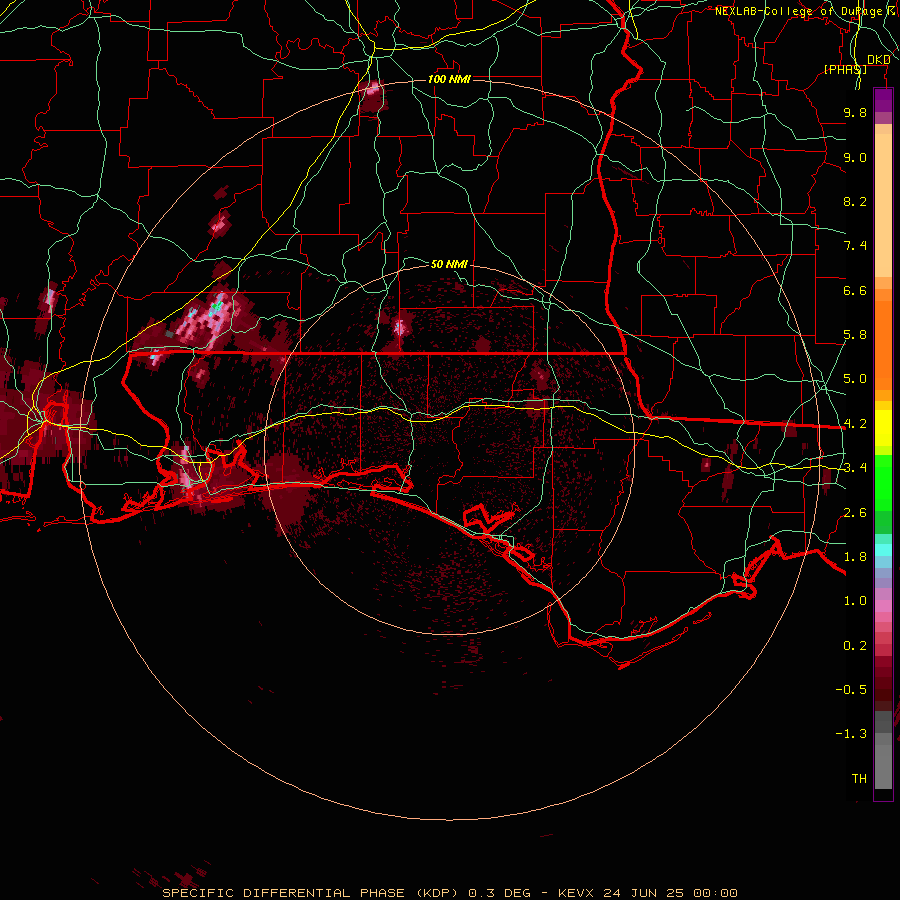Click the 4.2 scale value
The image size is (900, 900).
[x=855, y=424]
